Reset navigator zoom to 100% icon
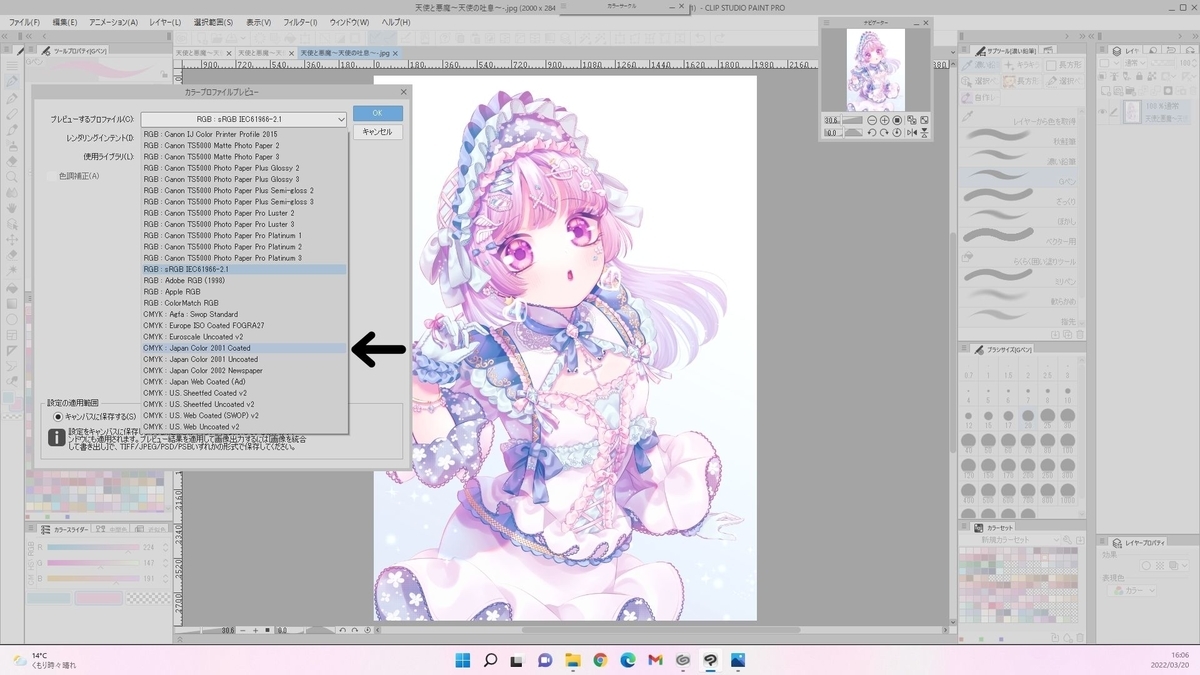 click(897, 120)
